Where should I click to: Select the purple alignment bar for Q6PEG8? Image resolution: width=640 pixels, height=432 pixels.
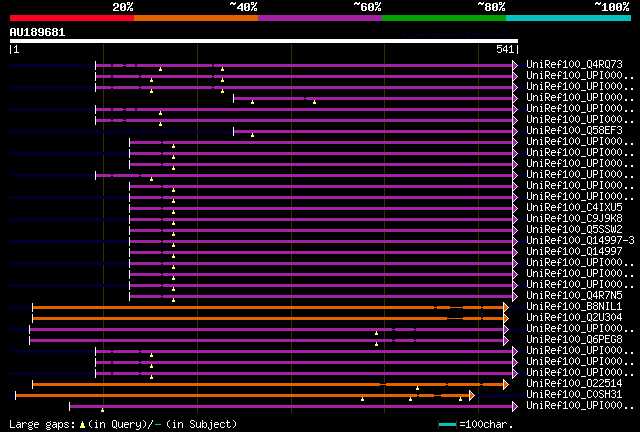click(267, 341)
